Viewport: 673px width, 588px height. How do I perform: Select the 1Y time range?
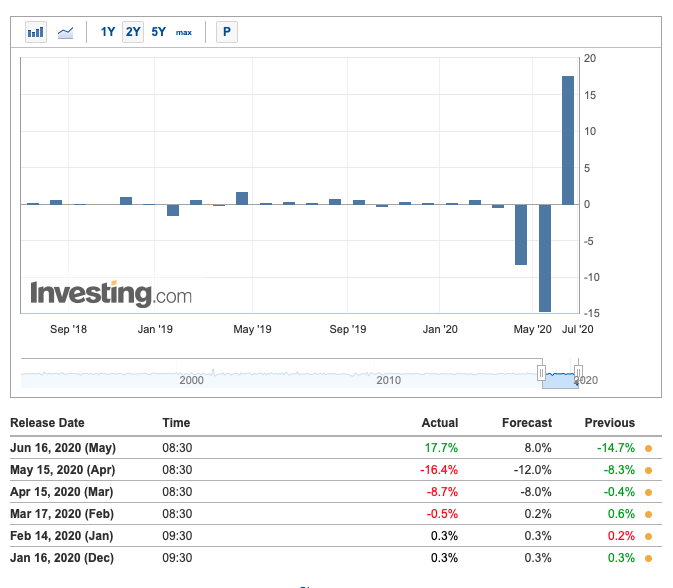(x=108, y=32)
